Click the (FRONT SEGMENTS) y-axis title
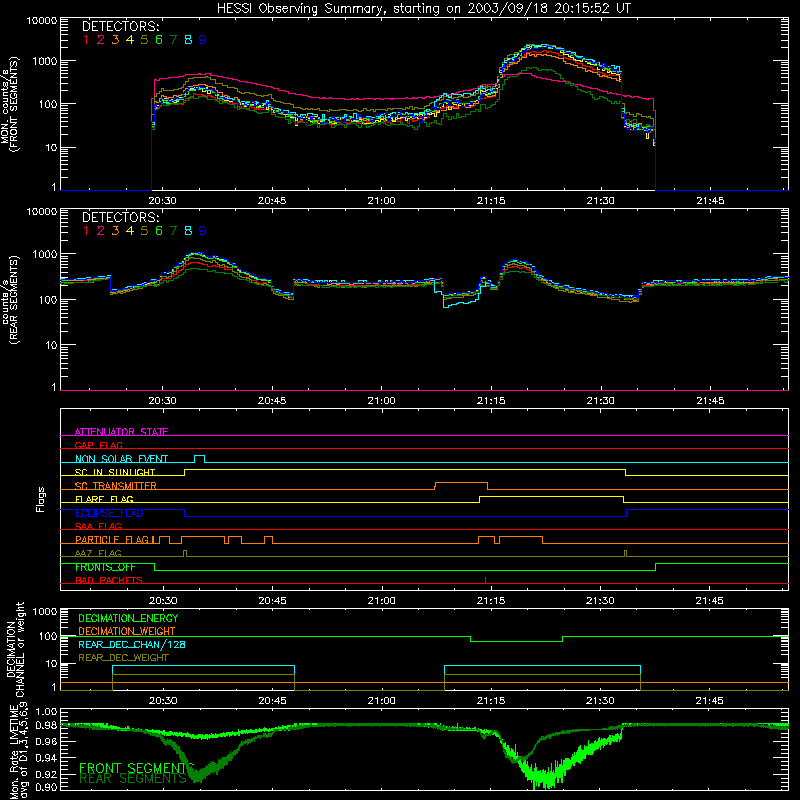 click(x=14, y=104)
